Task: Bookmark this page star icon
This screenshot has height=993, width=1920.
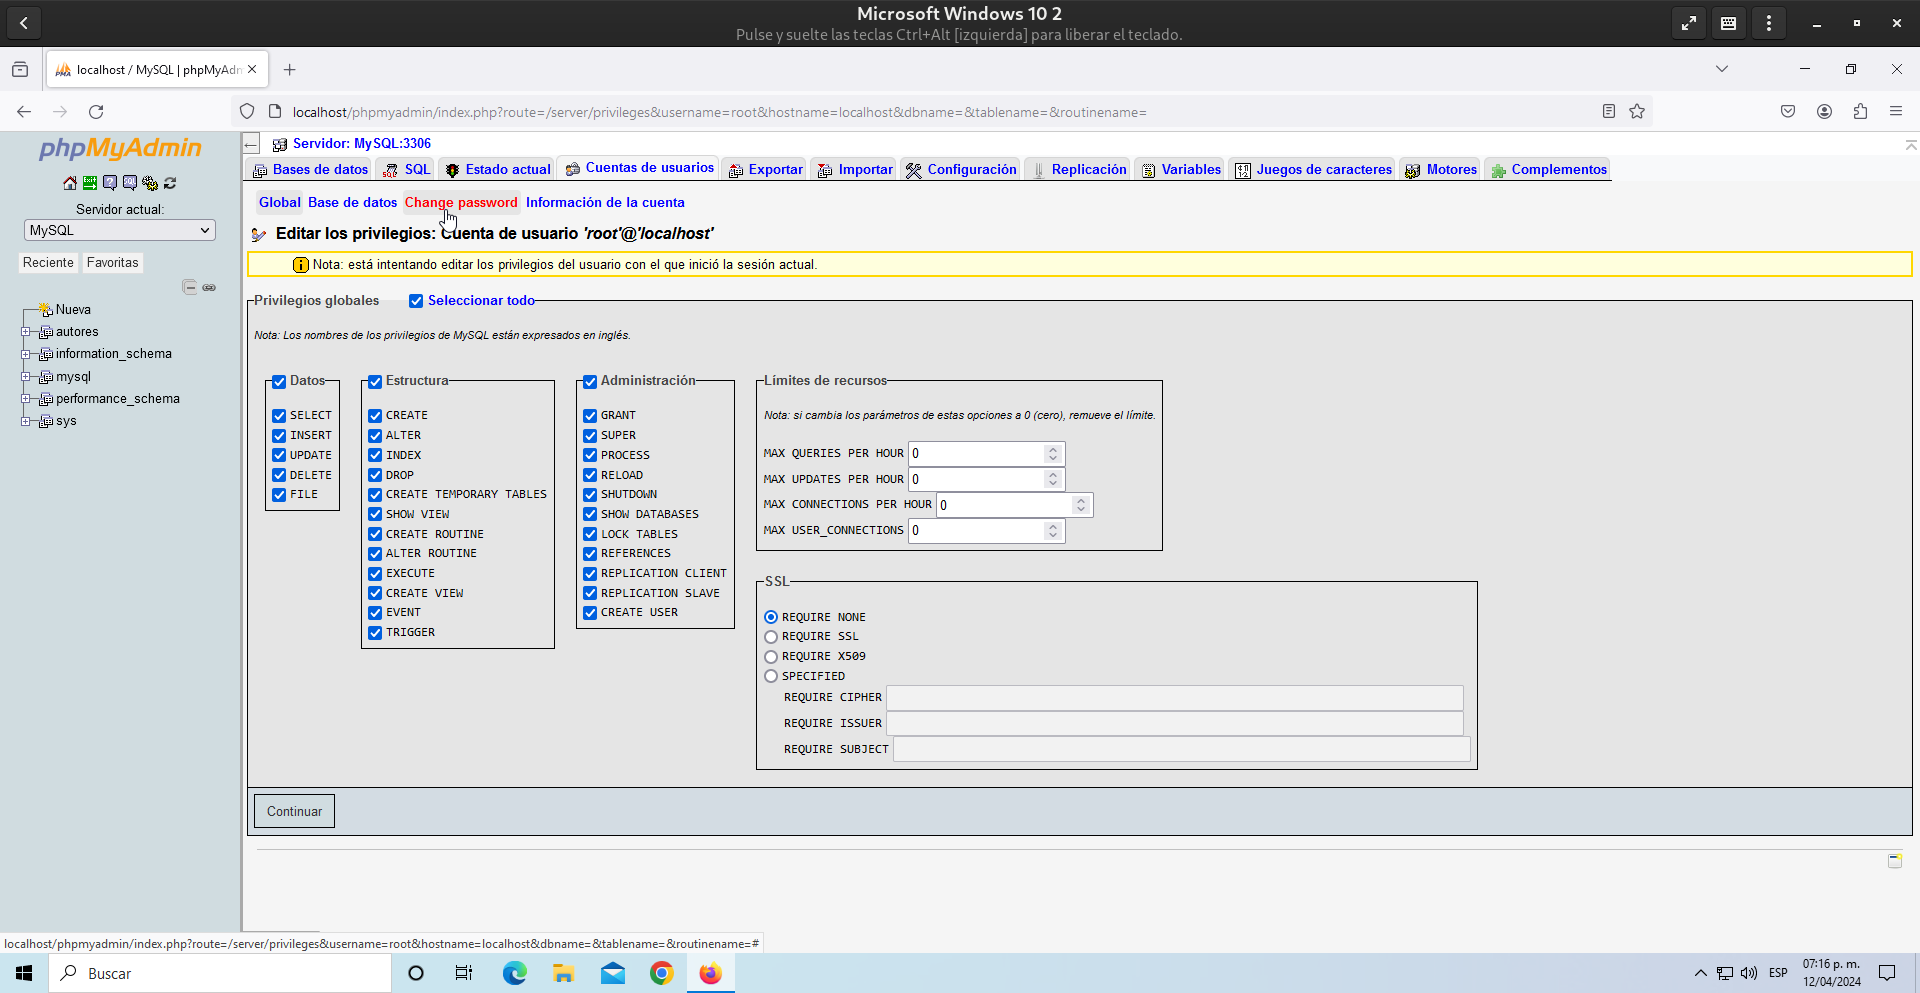Action: pos(1636,111)
